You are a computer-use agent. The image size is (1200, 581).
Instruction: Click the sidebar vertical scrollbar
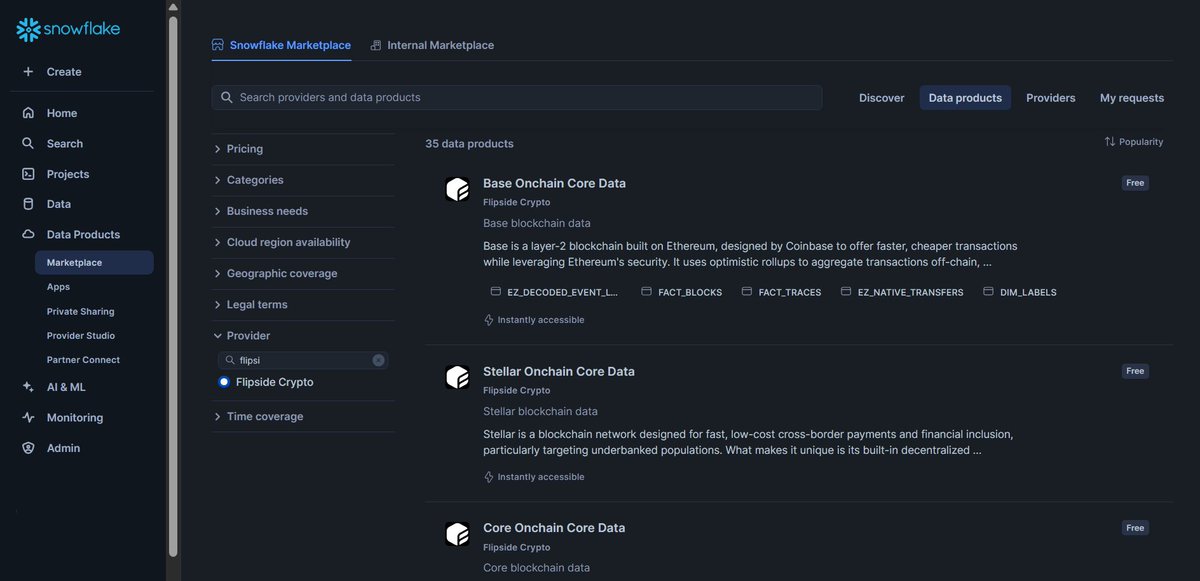[173, 285]
